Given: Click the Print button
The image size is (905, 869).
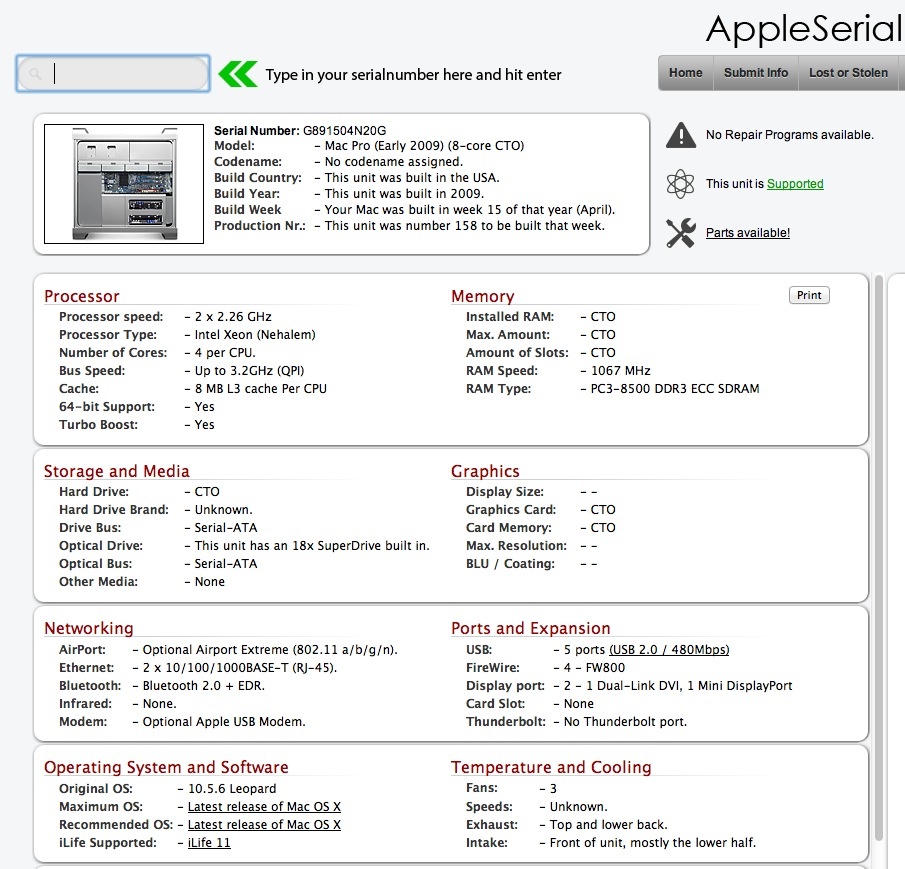Looking at the screenshot, I should [x=809, y=295].
